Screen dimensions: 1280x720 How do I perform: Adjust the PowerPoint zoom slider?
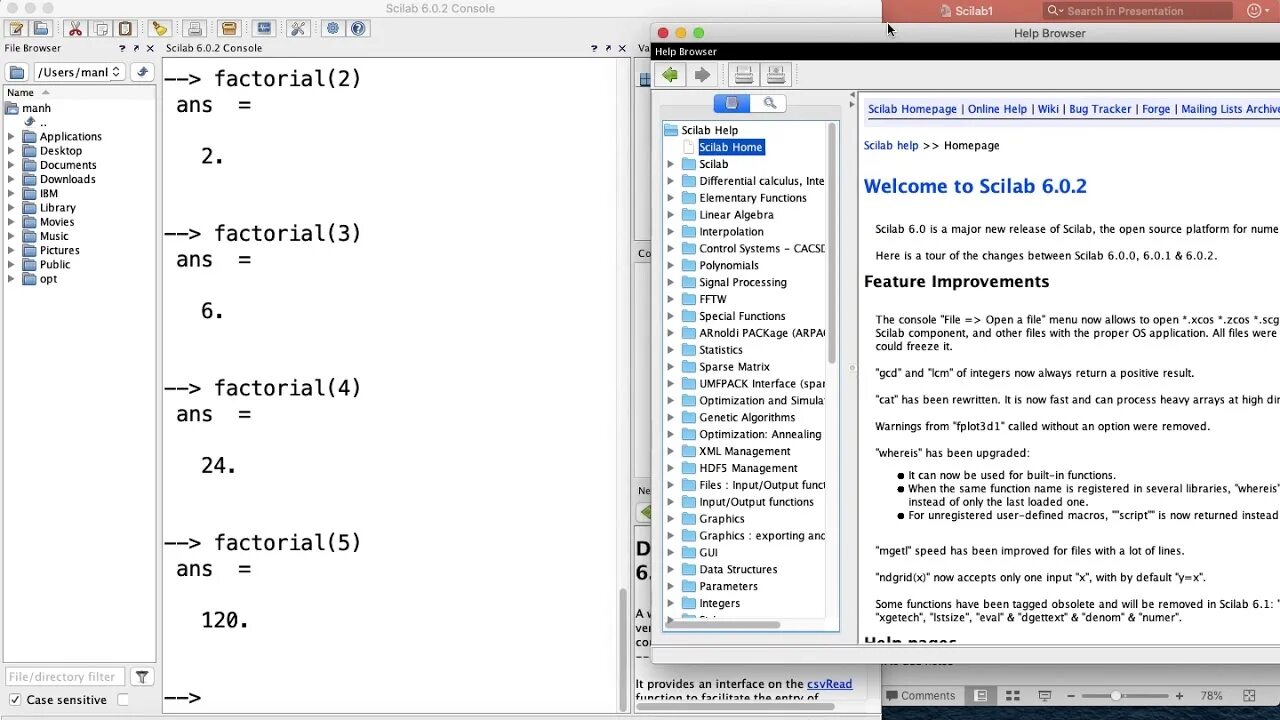[1116, 696]
